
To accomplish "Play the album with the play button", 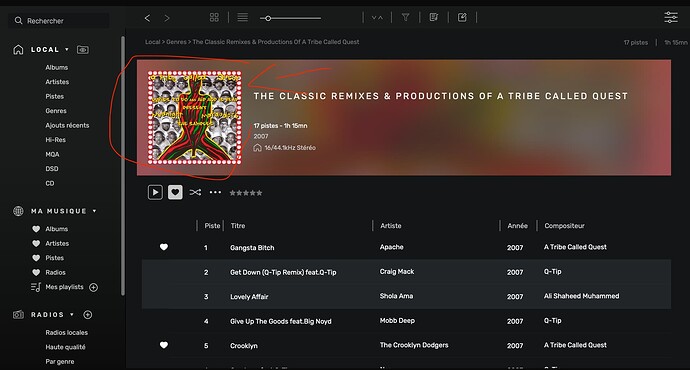I will click(x=155, y=192).
